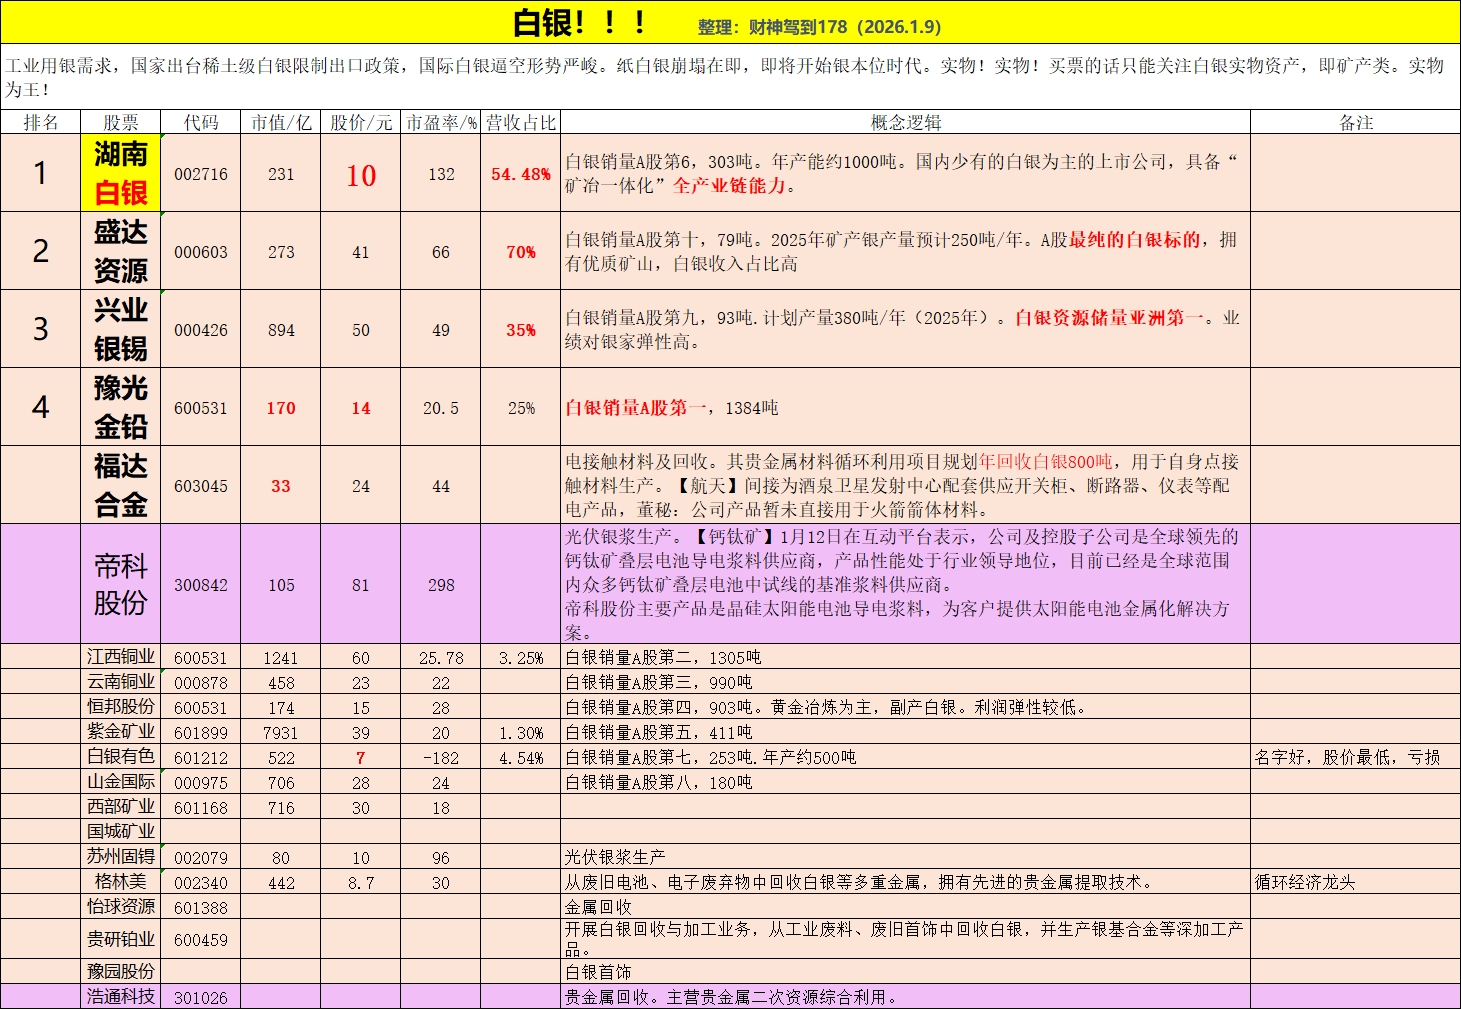Image resolution: width=1461 pixels, height=1009 pixels.
Task: Select the 江西铜业 row name
Action: [x=121, y=657]
